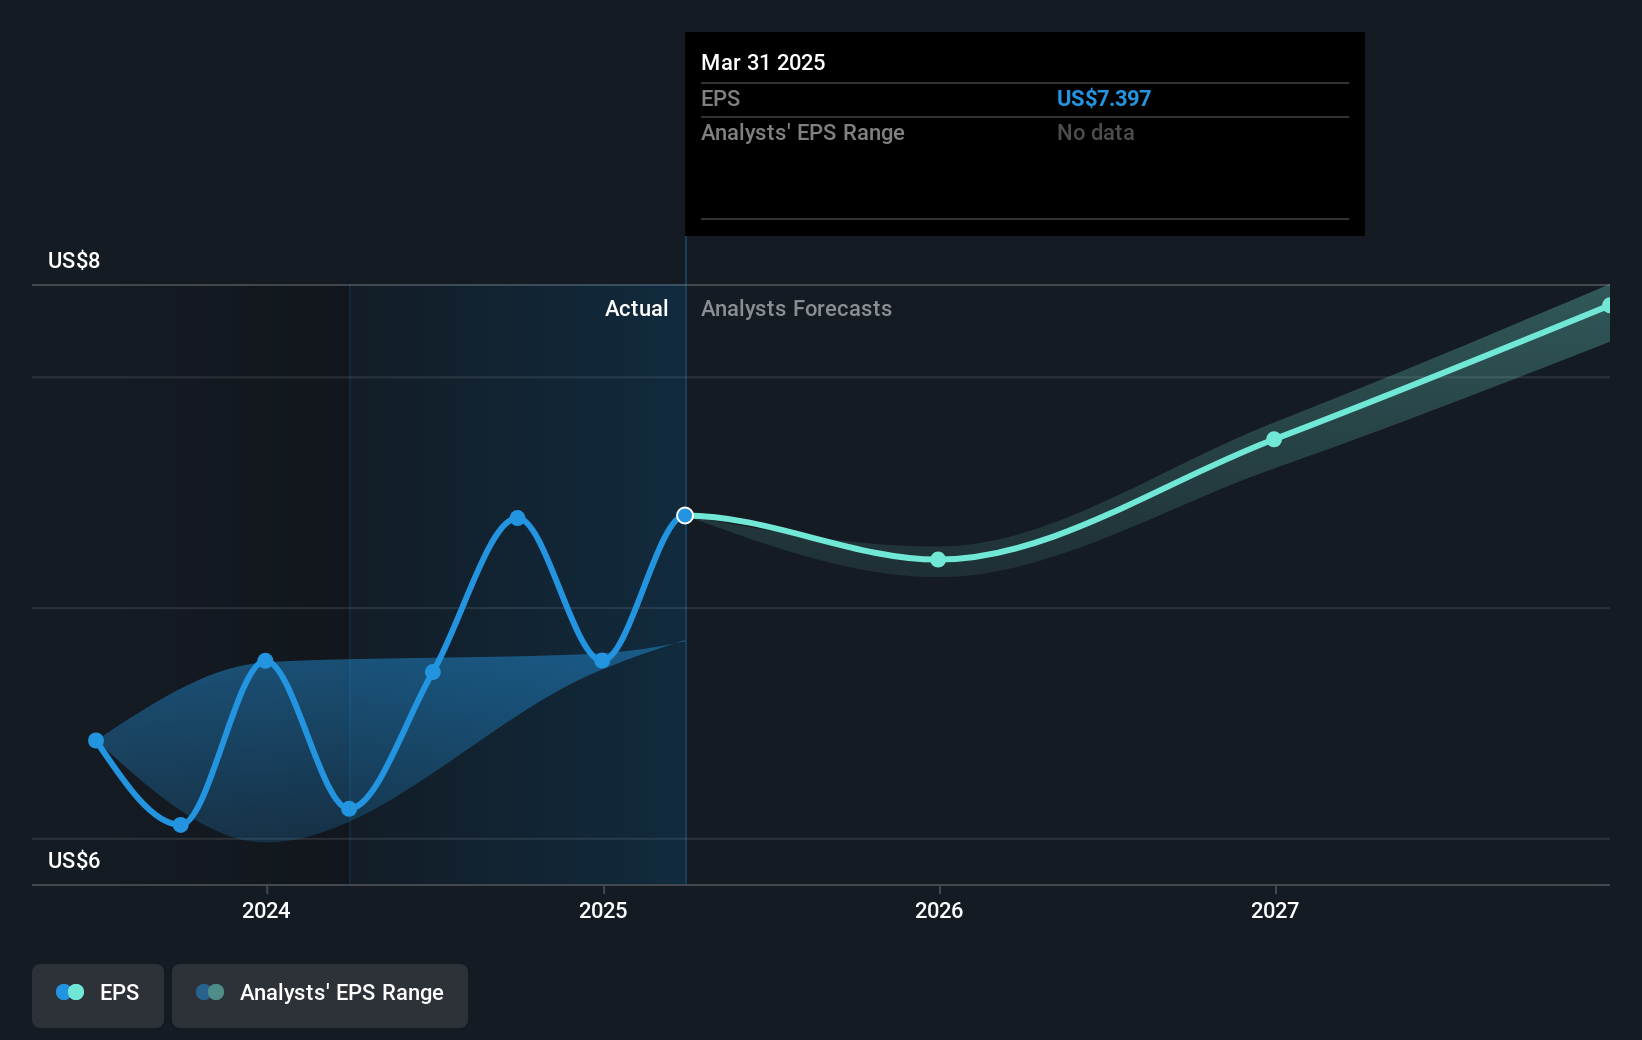Image resolution: width=1642 pixels, height=1040 pixels.
Task: Click the Analysts' EPS Range row label in tooltip
Action: coord(803,133)
